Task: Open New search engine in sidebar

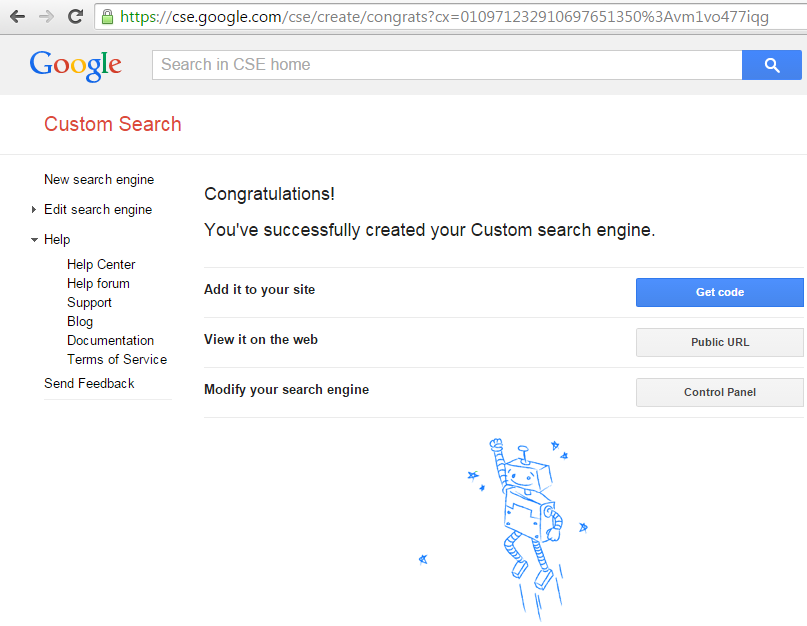Action: 99,180
